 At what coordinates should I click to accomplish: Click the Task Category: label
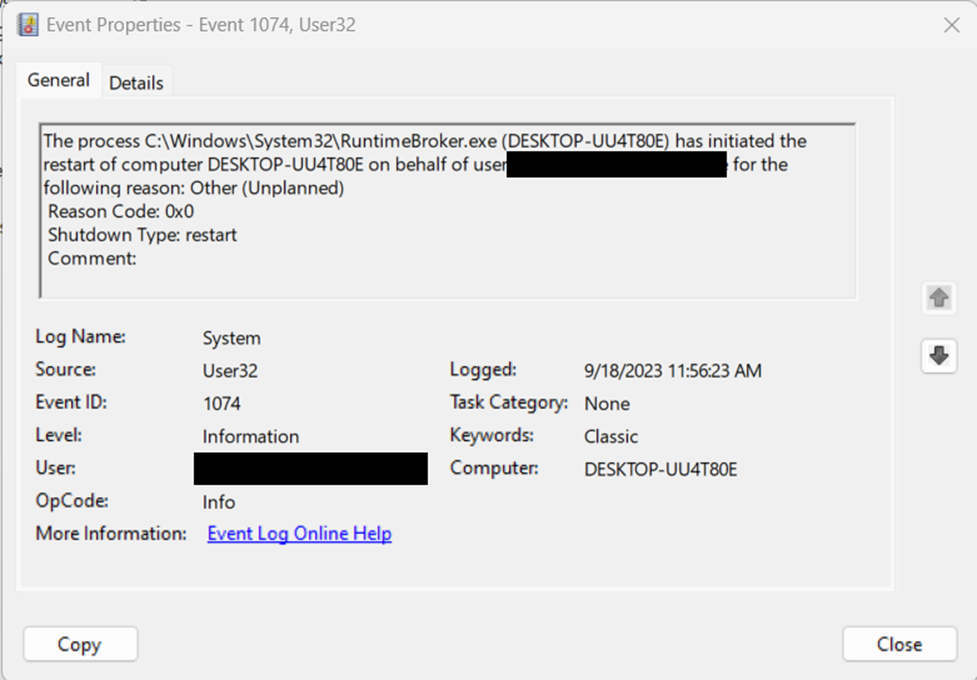tap(508, 402)
